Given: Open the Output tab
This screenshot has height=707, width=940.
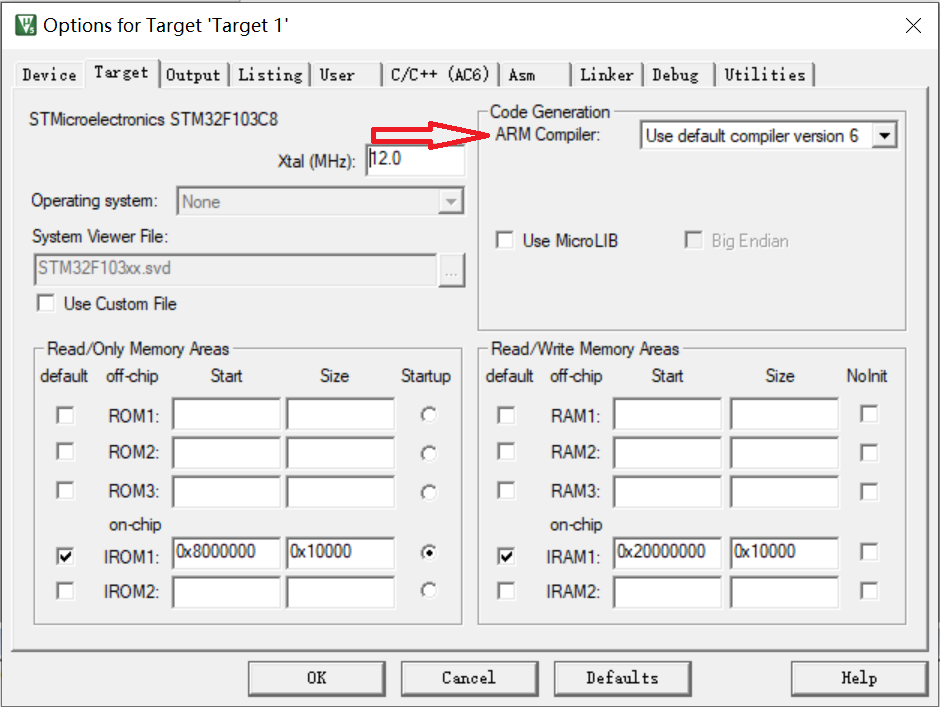Looking at the screenshot, I should pos(193,75).
